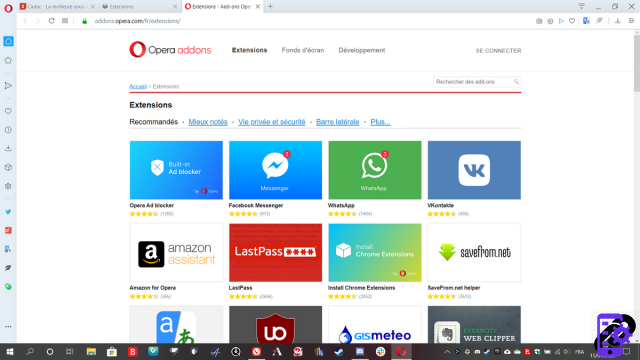
Task: Open the Développement section
Action: point(362,50)
